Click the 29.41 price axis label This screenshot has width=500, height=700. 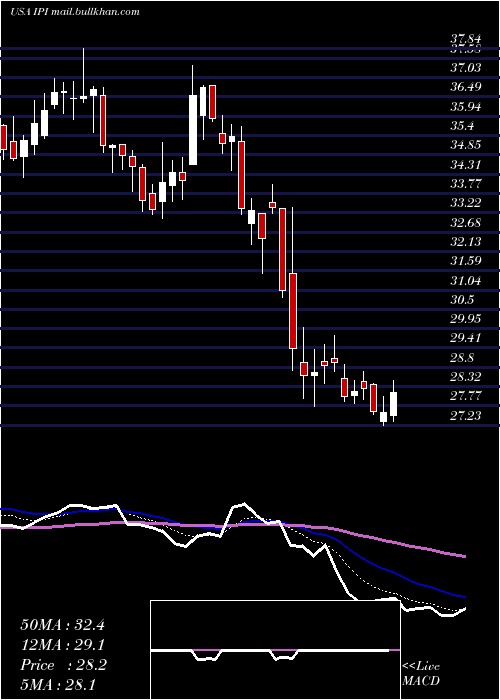[466, 338]
